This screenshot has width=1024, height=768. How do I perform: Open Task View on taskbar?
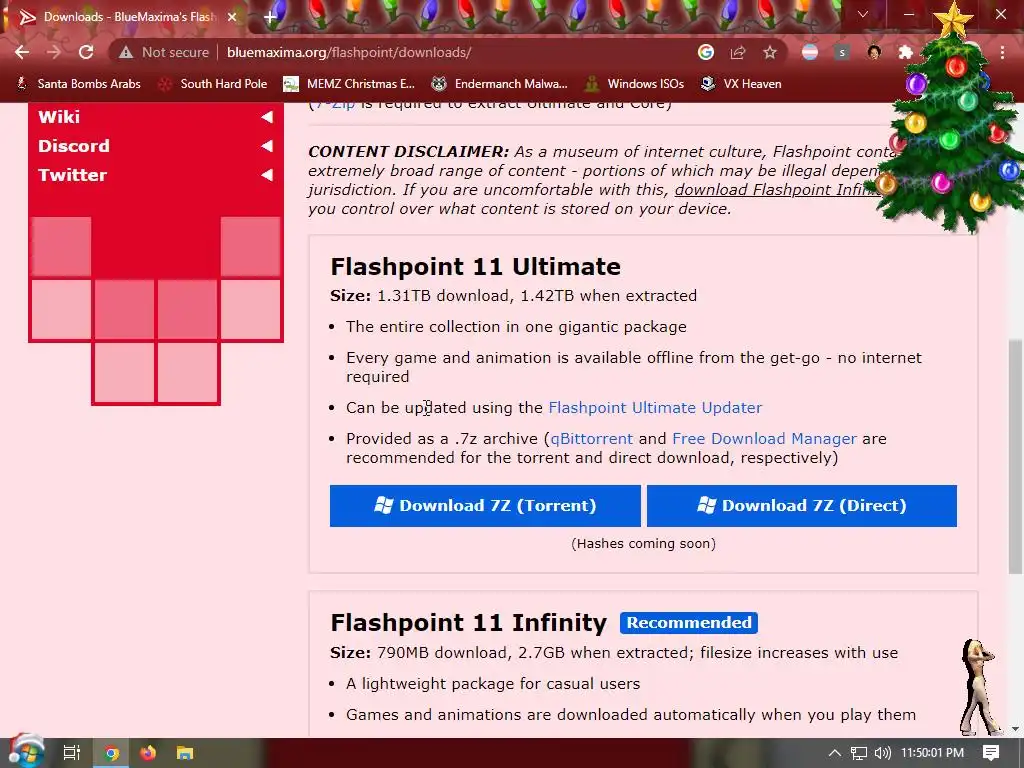[x=72, y=753]
